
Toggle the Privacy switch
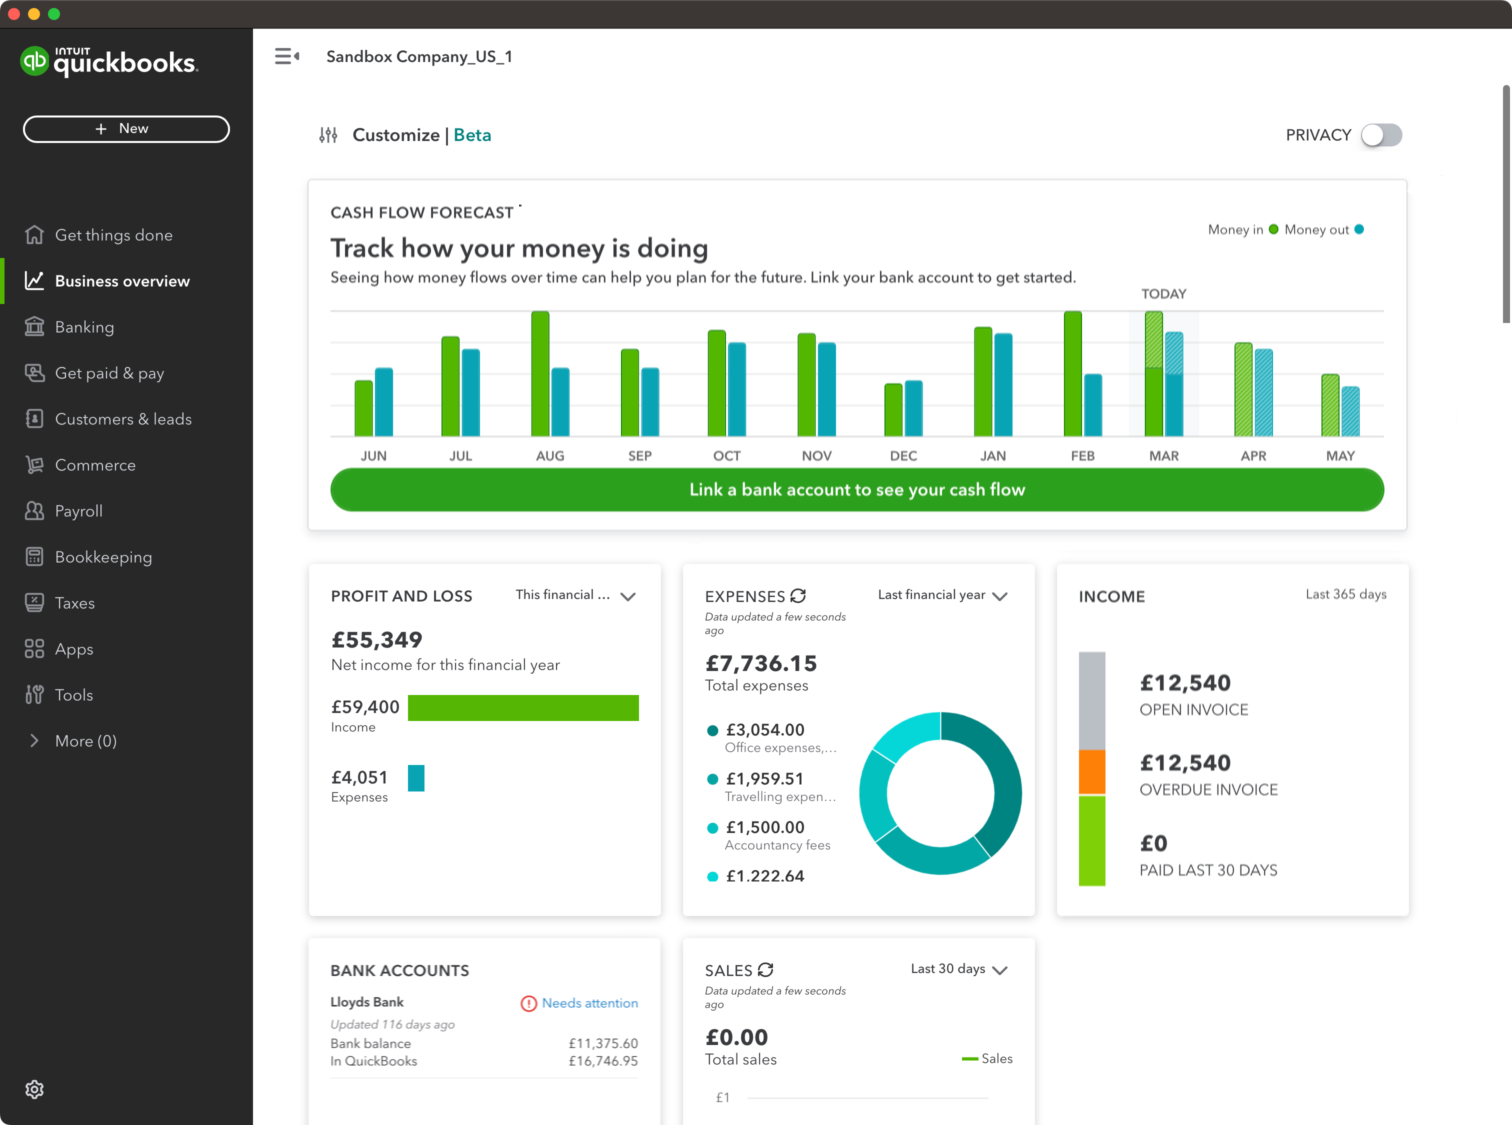tap(1381, 135)
